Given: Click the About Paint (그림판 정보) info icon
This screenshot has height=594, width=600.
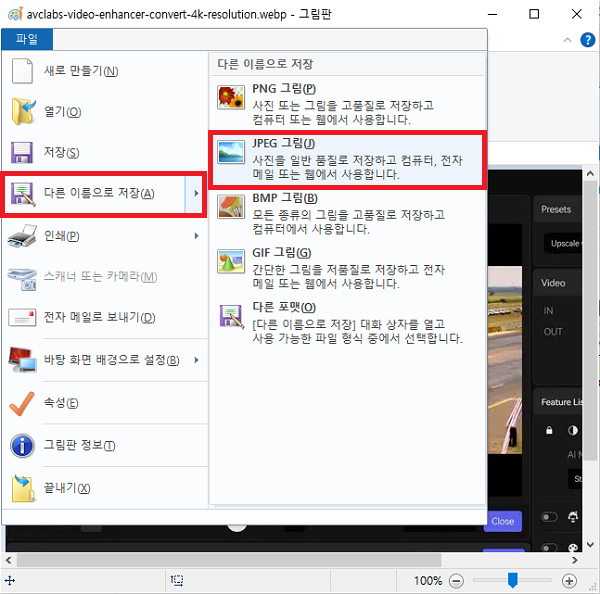Looking at the screenshot, I should (x=22, y=446).
